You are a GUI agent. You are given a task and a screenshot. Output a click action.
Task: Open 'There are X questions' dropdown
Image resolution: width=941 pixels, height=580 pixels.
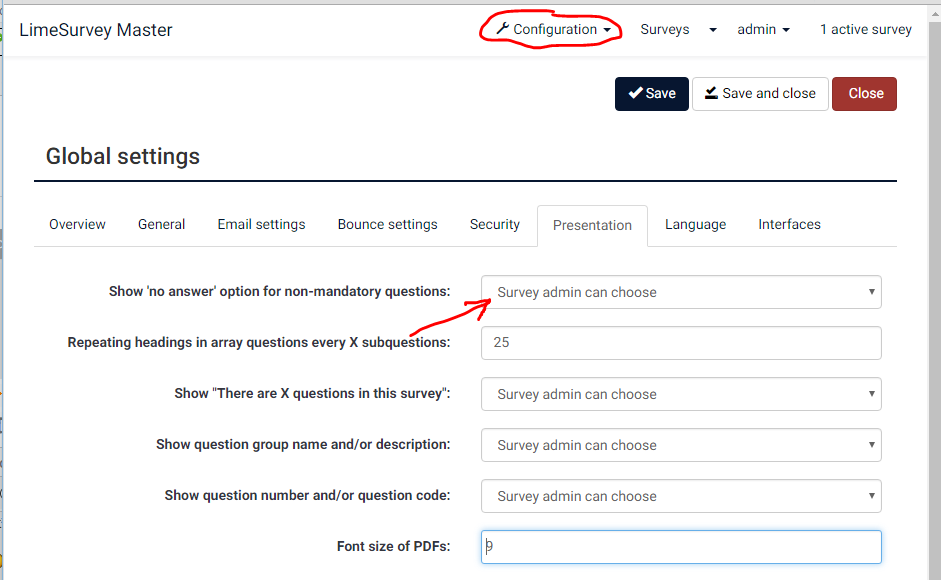(681, 394)
